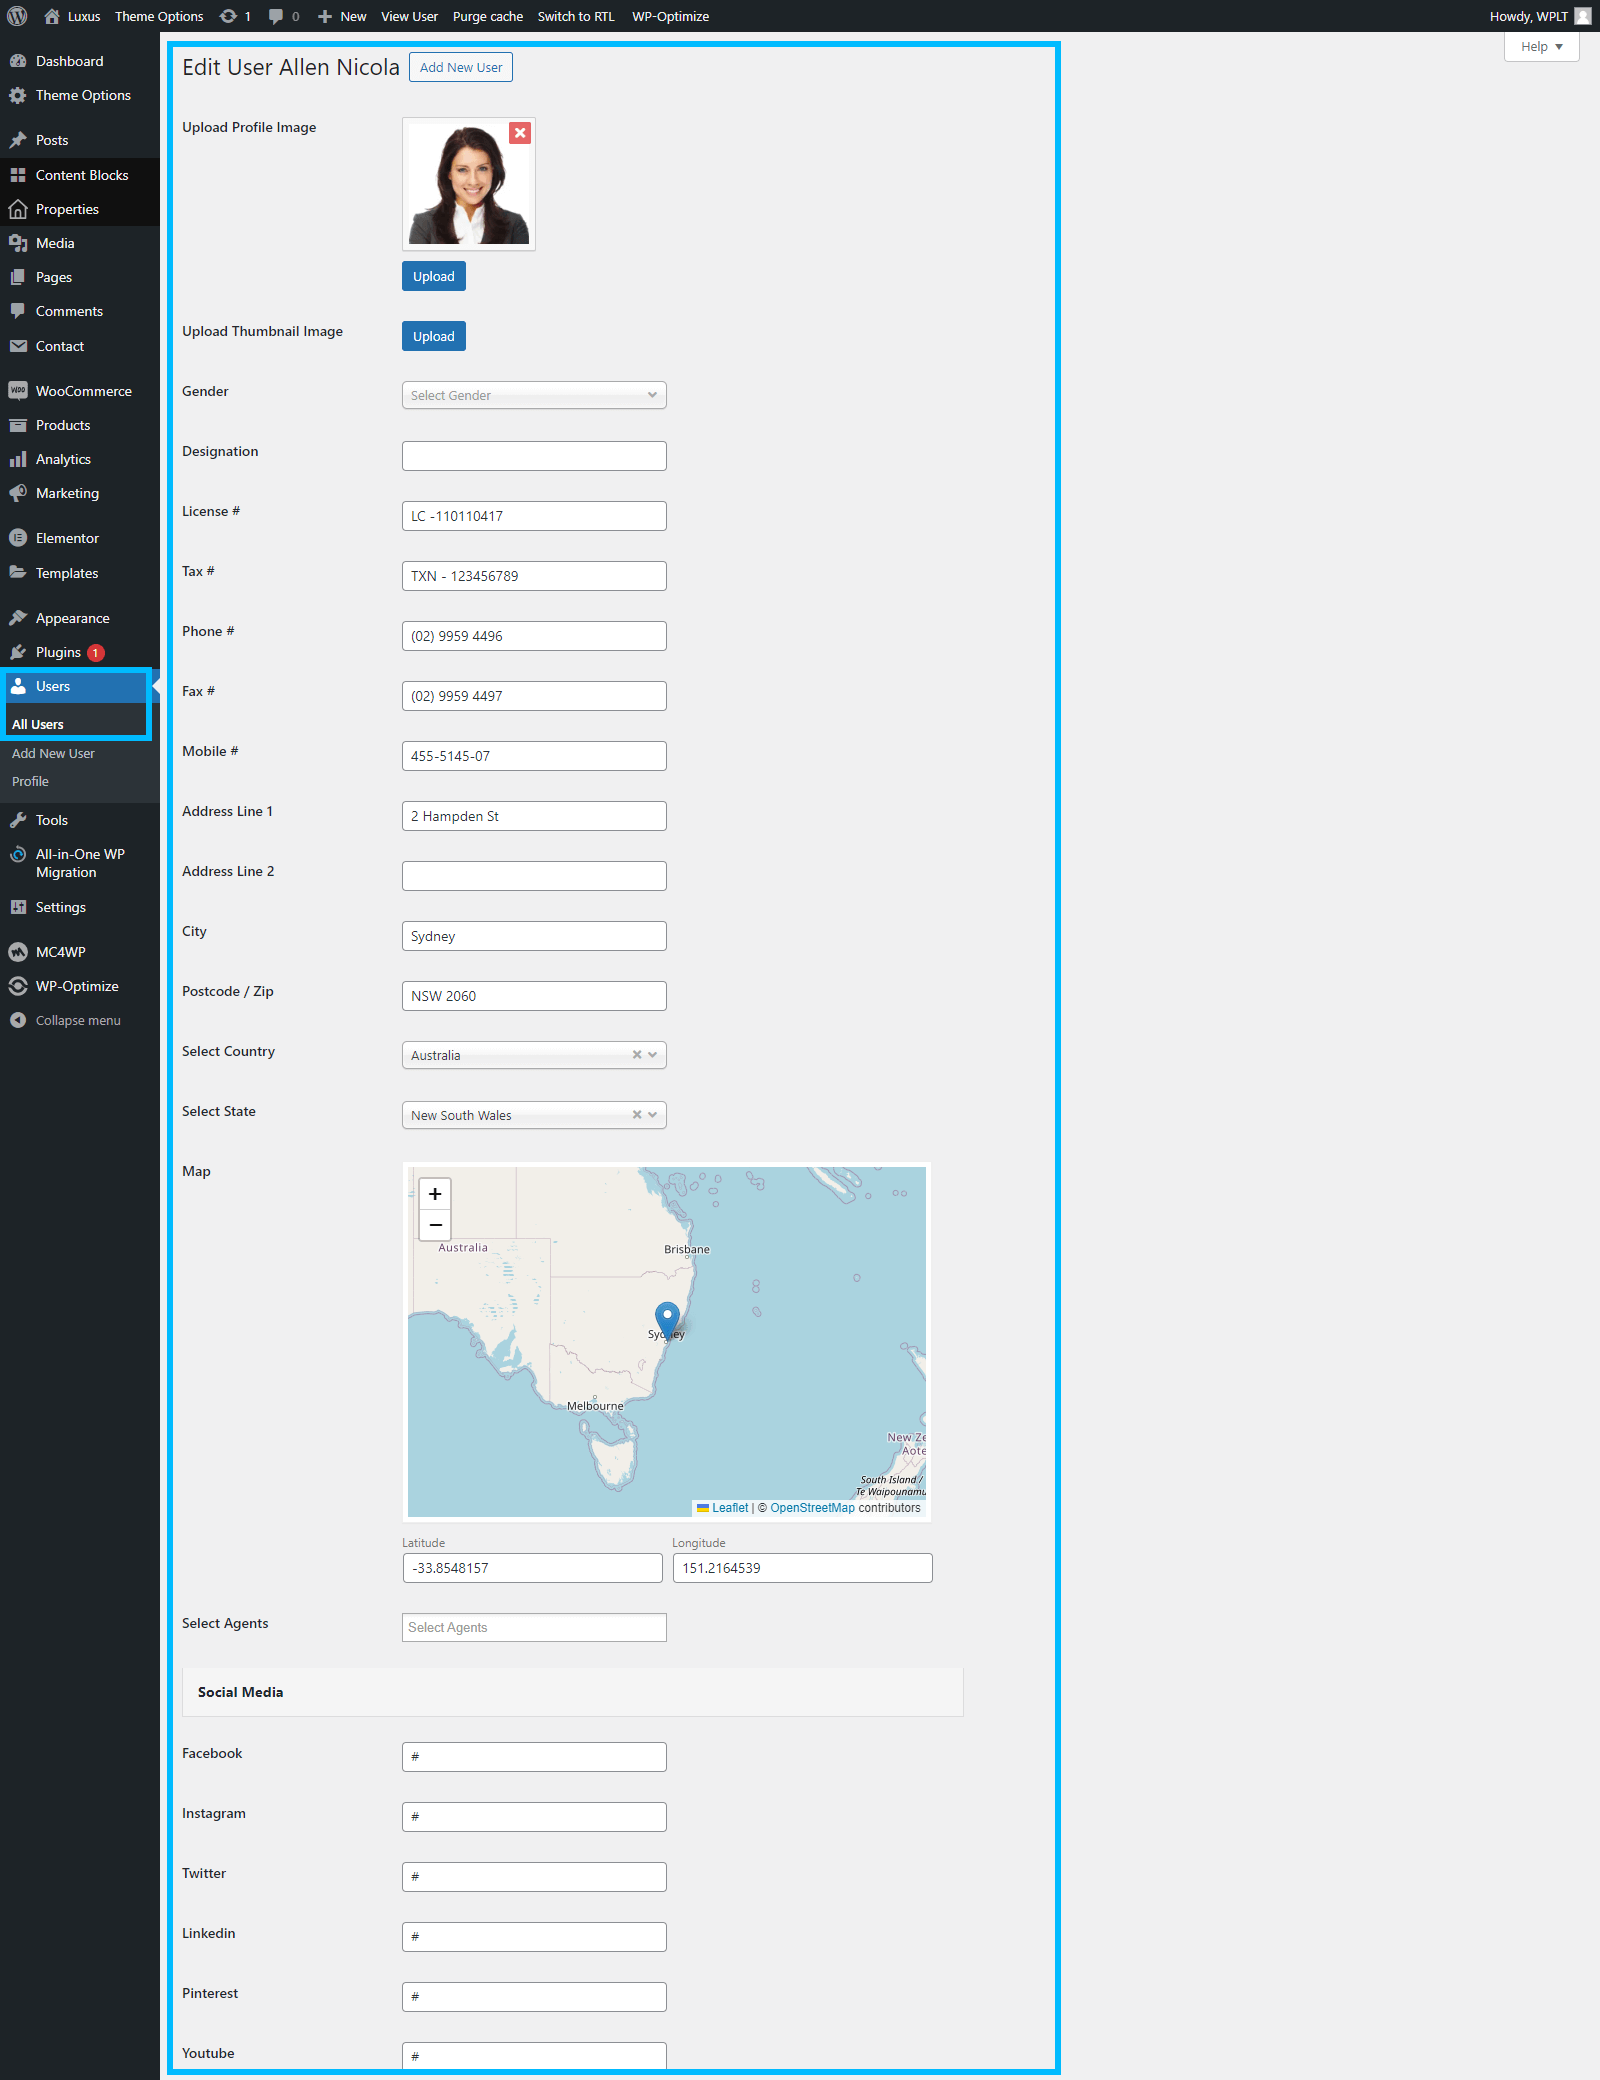1600x2080 pixels.
Task: Open the comments bubble icon in admin bar
Action: point(277,16)
